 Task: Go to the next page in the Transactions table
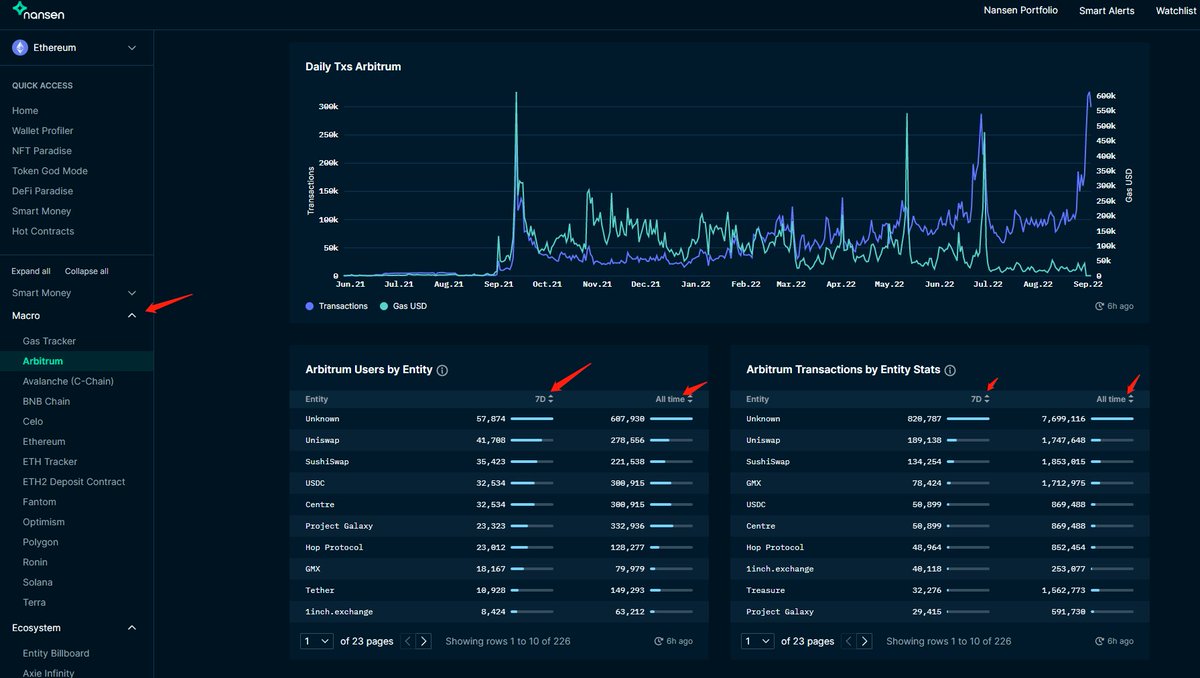pyautogui.click(x=865, y=641)
